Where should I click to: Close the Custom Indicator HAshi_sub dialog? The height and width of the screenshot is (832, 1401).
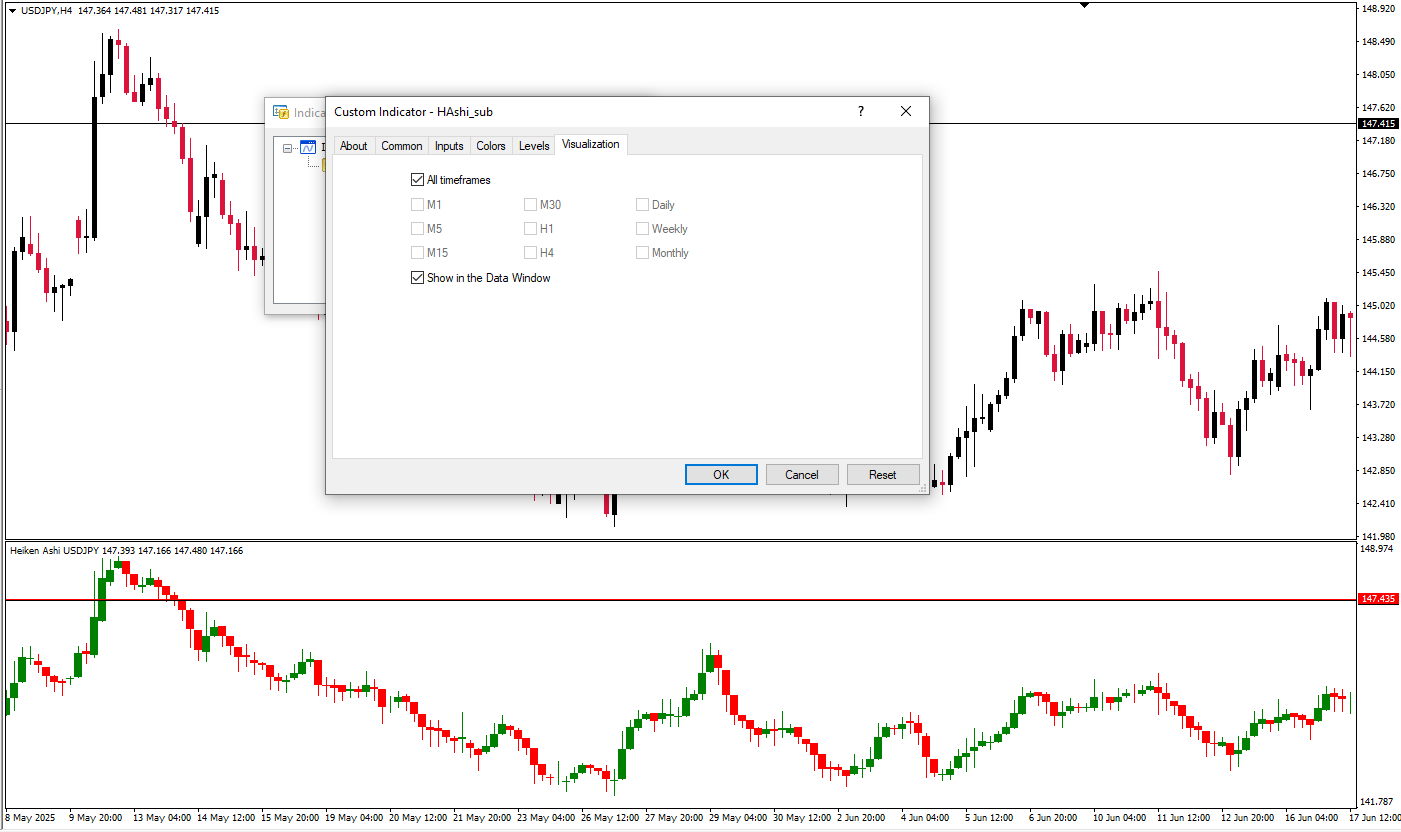(906, 112)
